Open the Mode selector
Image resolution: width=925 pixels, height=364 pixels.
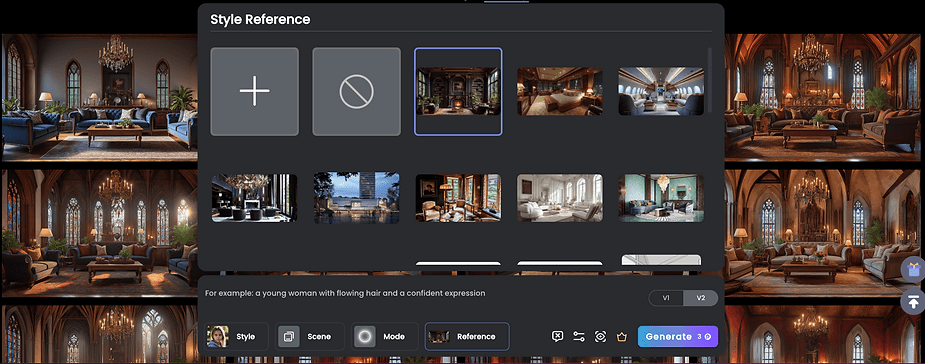click(385, 336)
